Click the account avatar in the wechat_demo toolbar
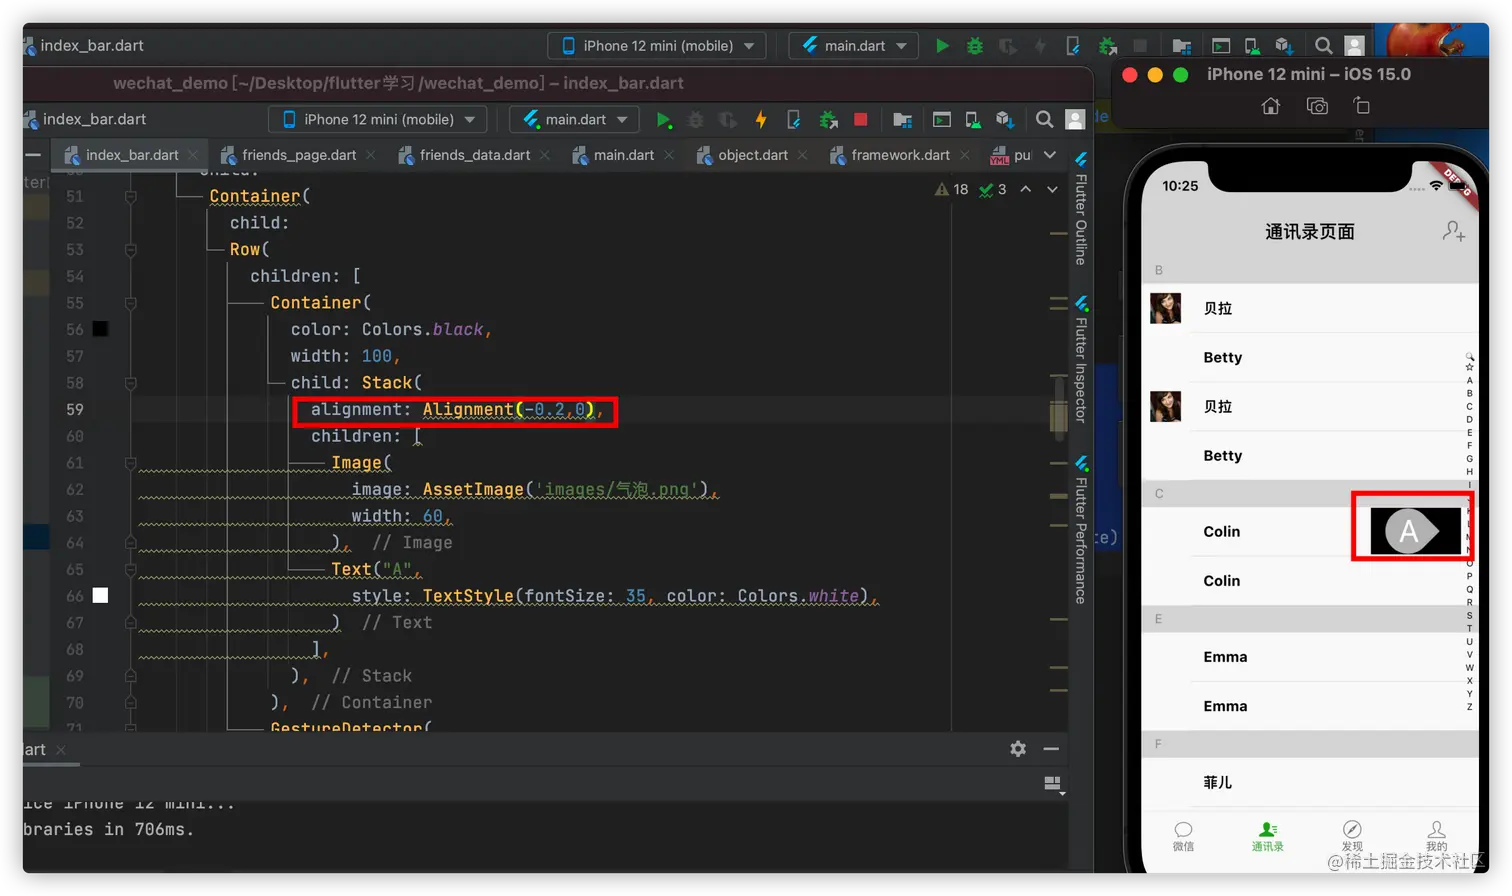 coord(1075,120)
